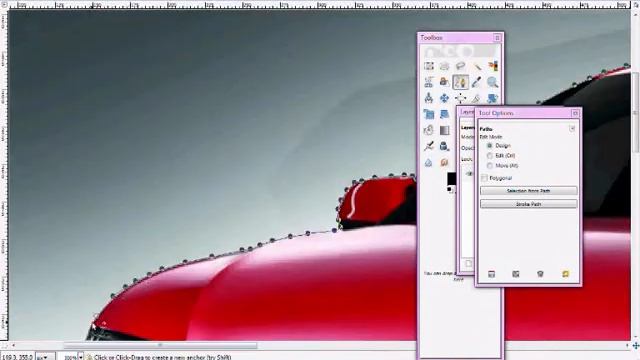Select the Smudge tool

444,162
